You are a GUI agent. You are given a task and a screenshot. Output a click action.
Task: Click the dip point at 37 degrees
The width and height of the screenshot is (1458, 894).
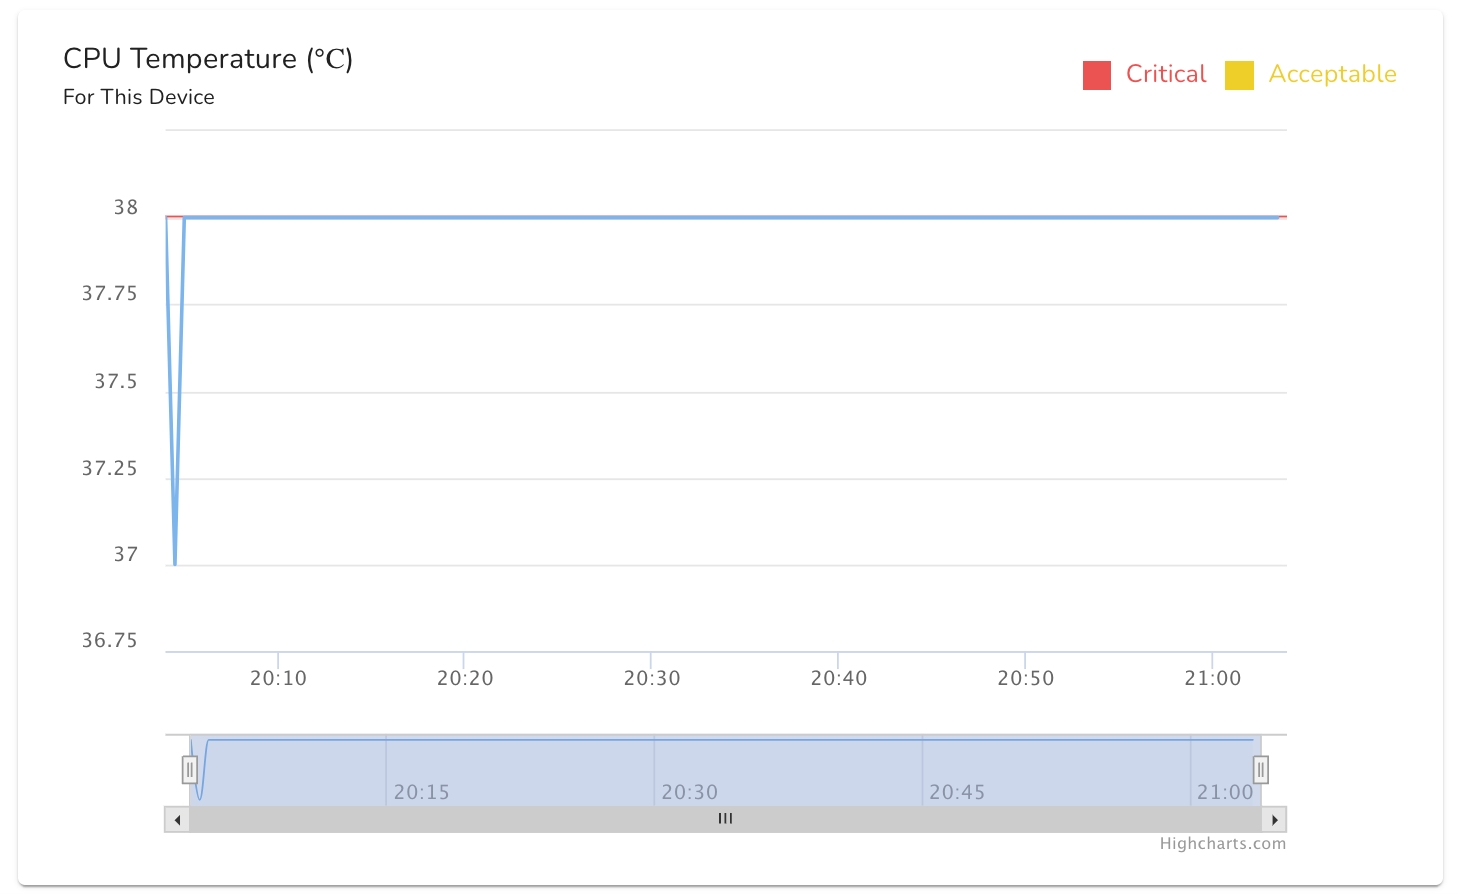pos(175,564)
